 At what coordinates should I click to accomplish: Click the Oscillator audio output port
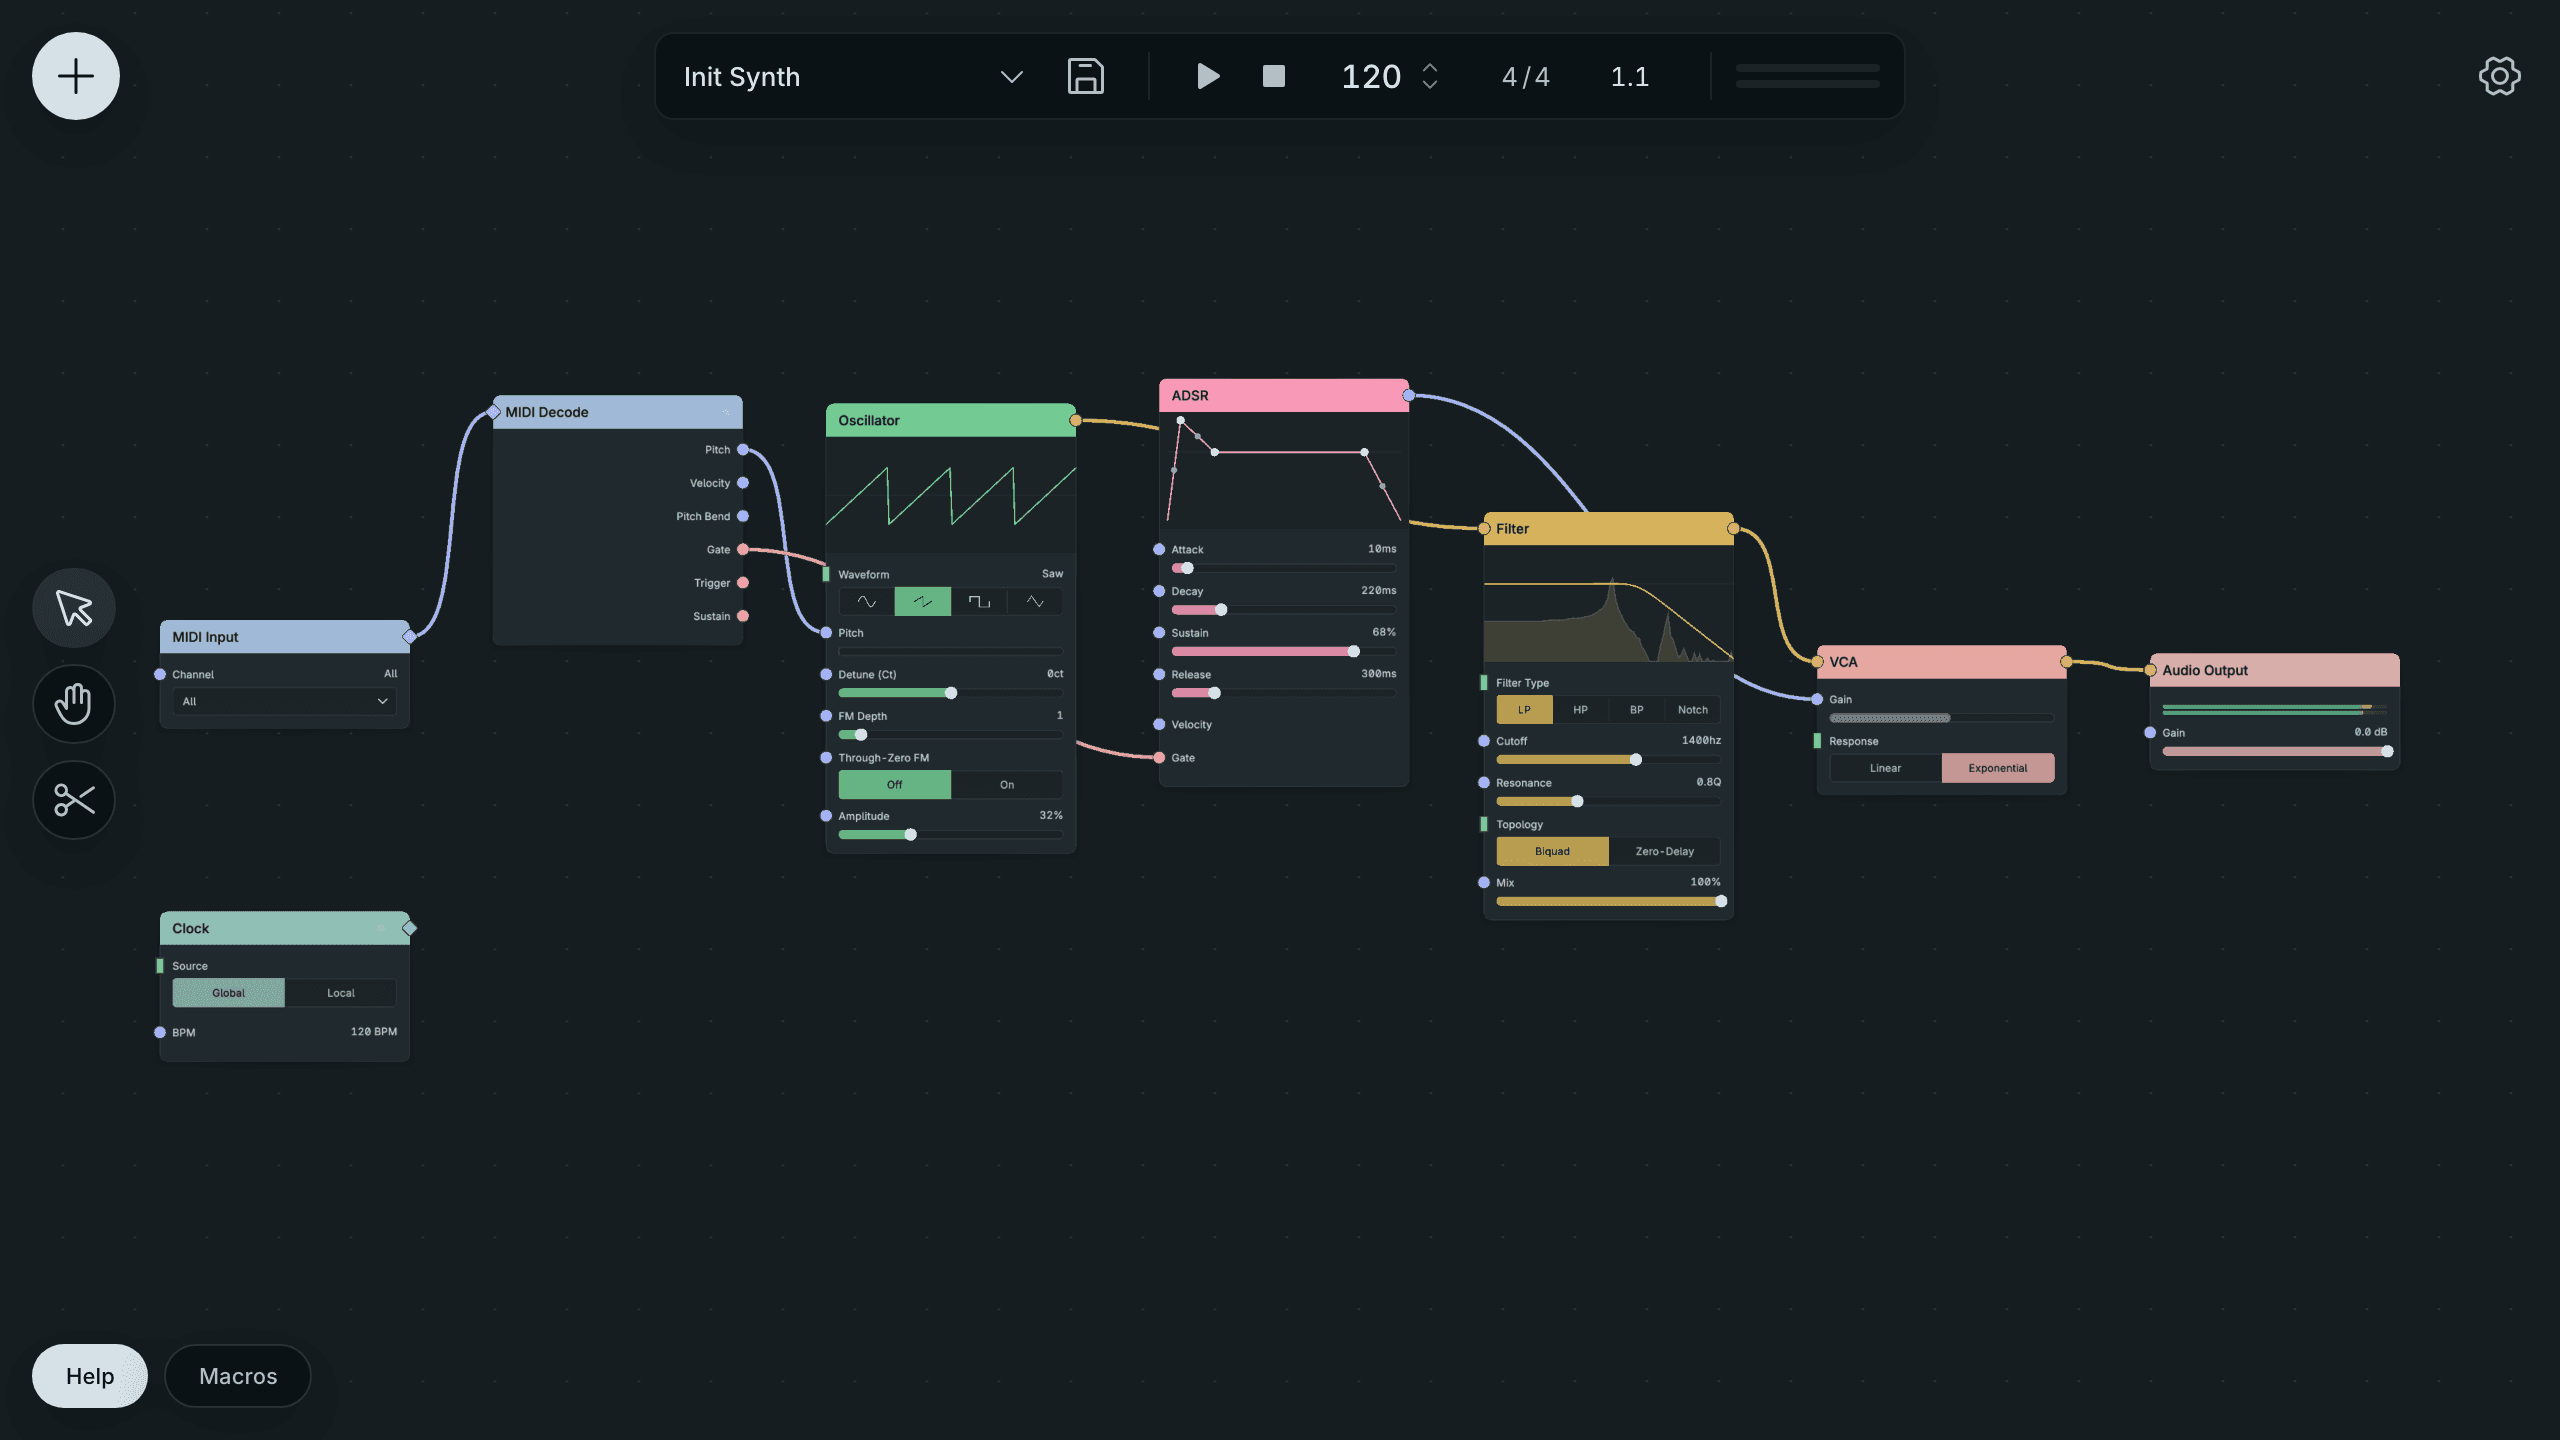pyautogui.click(x=1076, y=420)
